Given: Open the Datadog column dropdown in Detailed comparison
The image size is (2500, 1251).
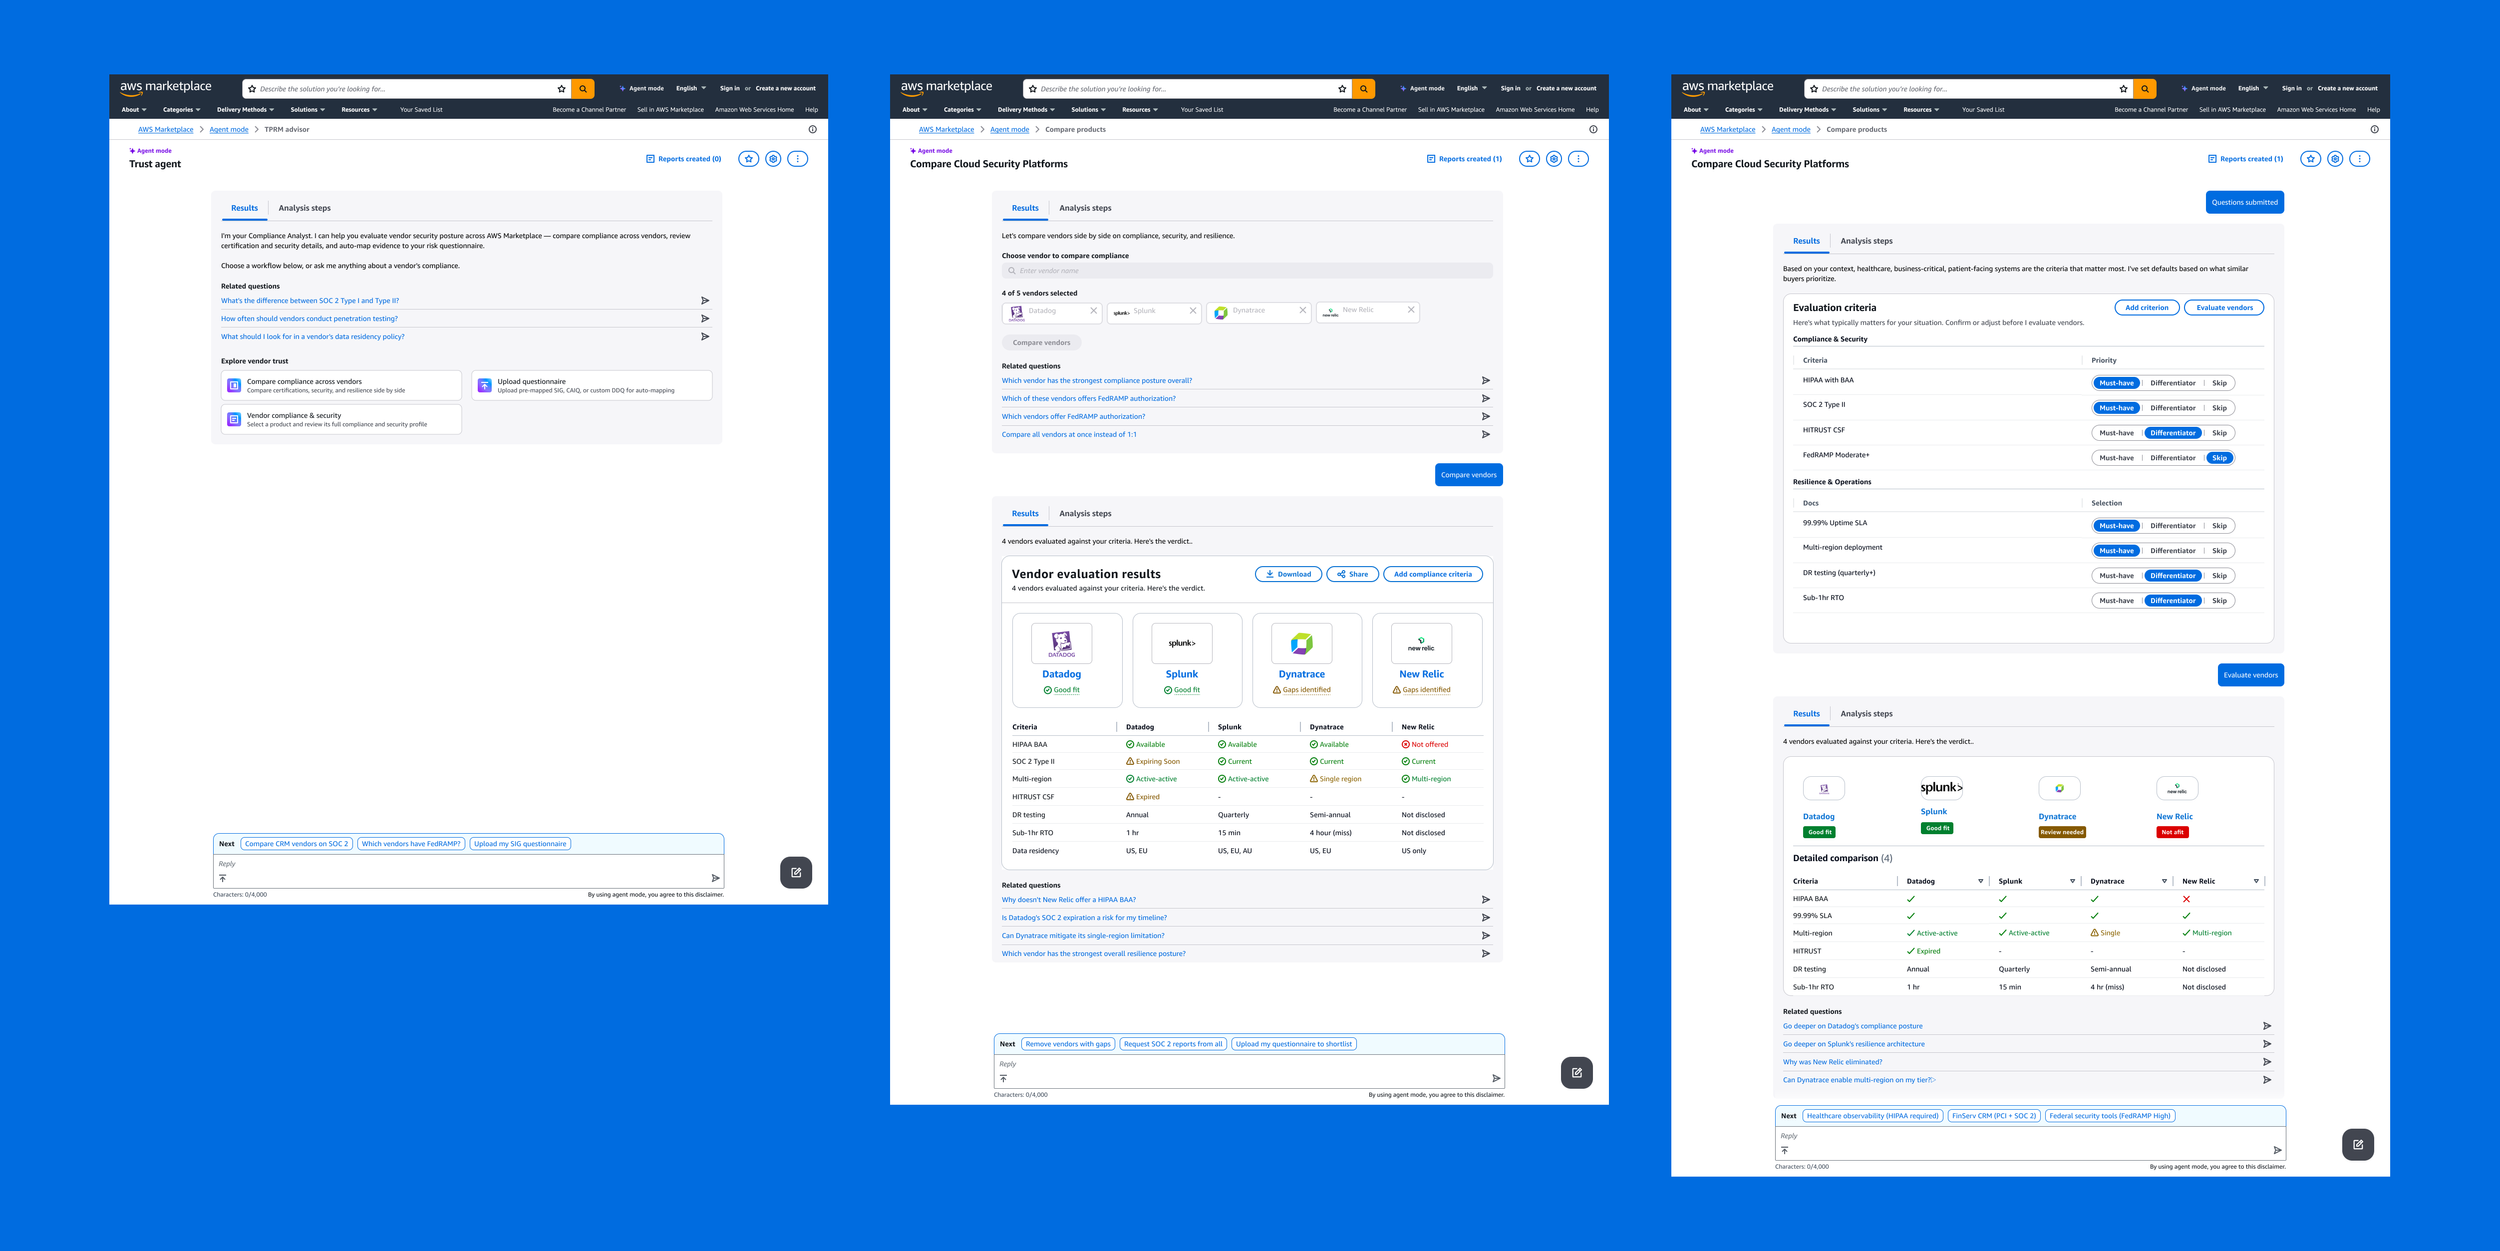Looking at the screenshot, I should [x=1980, y=882].
